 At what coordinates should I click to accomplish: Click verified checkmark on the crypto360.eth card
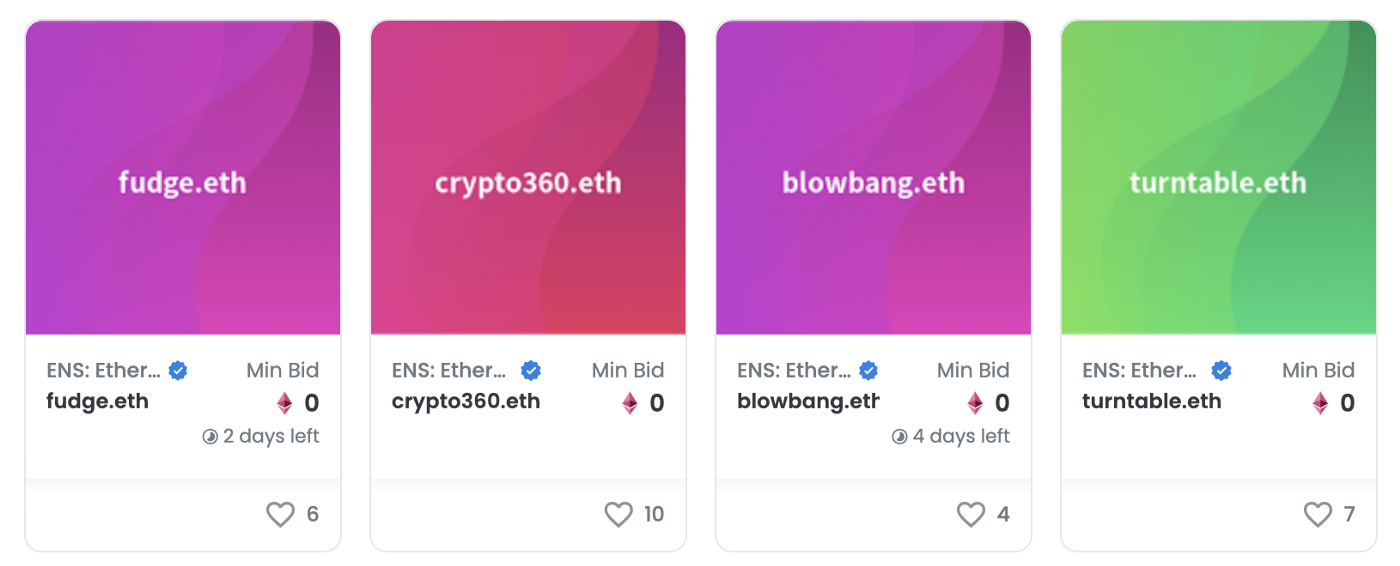[531, 371]
